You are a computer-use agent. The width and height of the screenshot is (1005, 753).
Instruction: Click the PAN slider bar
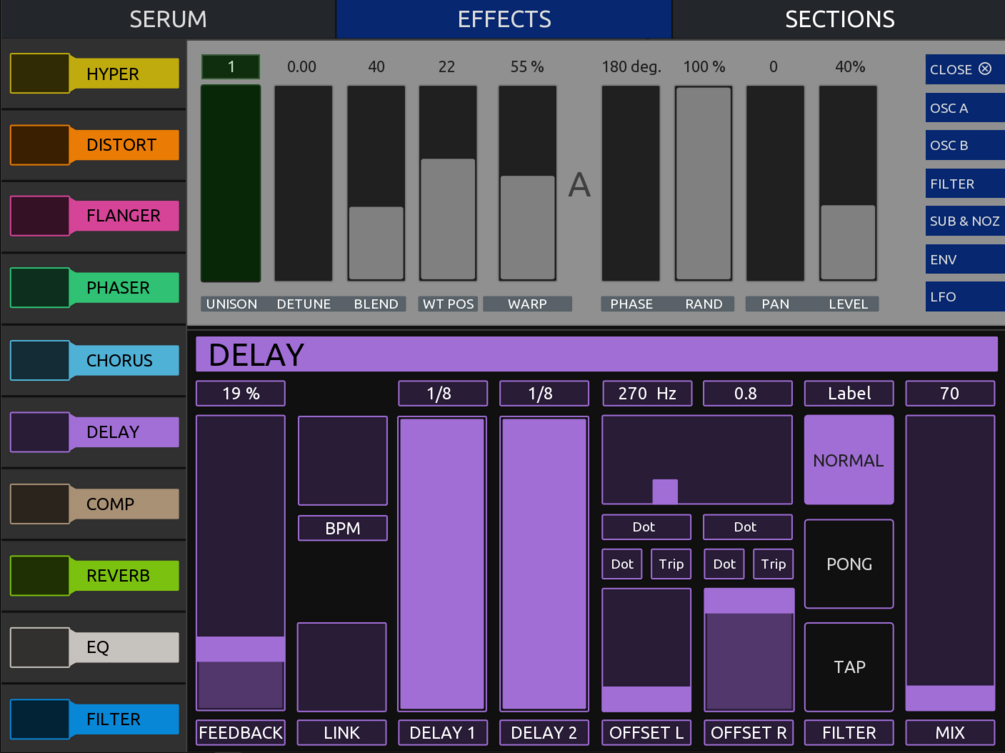click(x=775, y=183)
